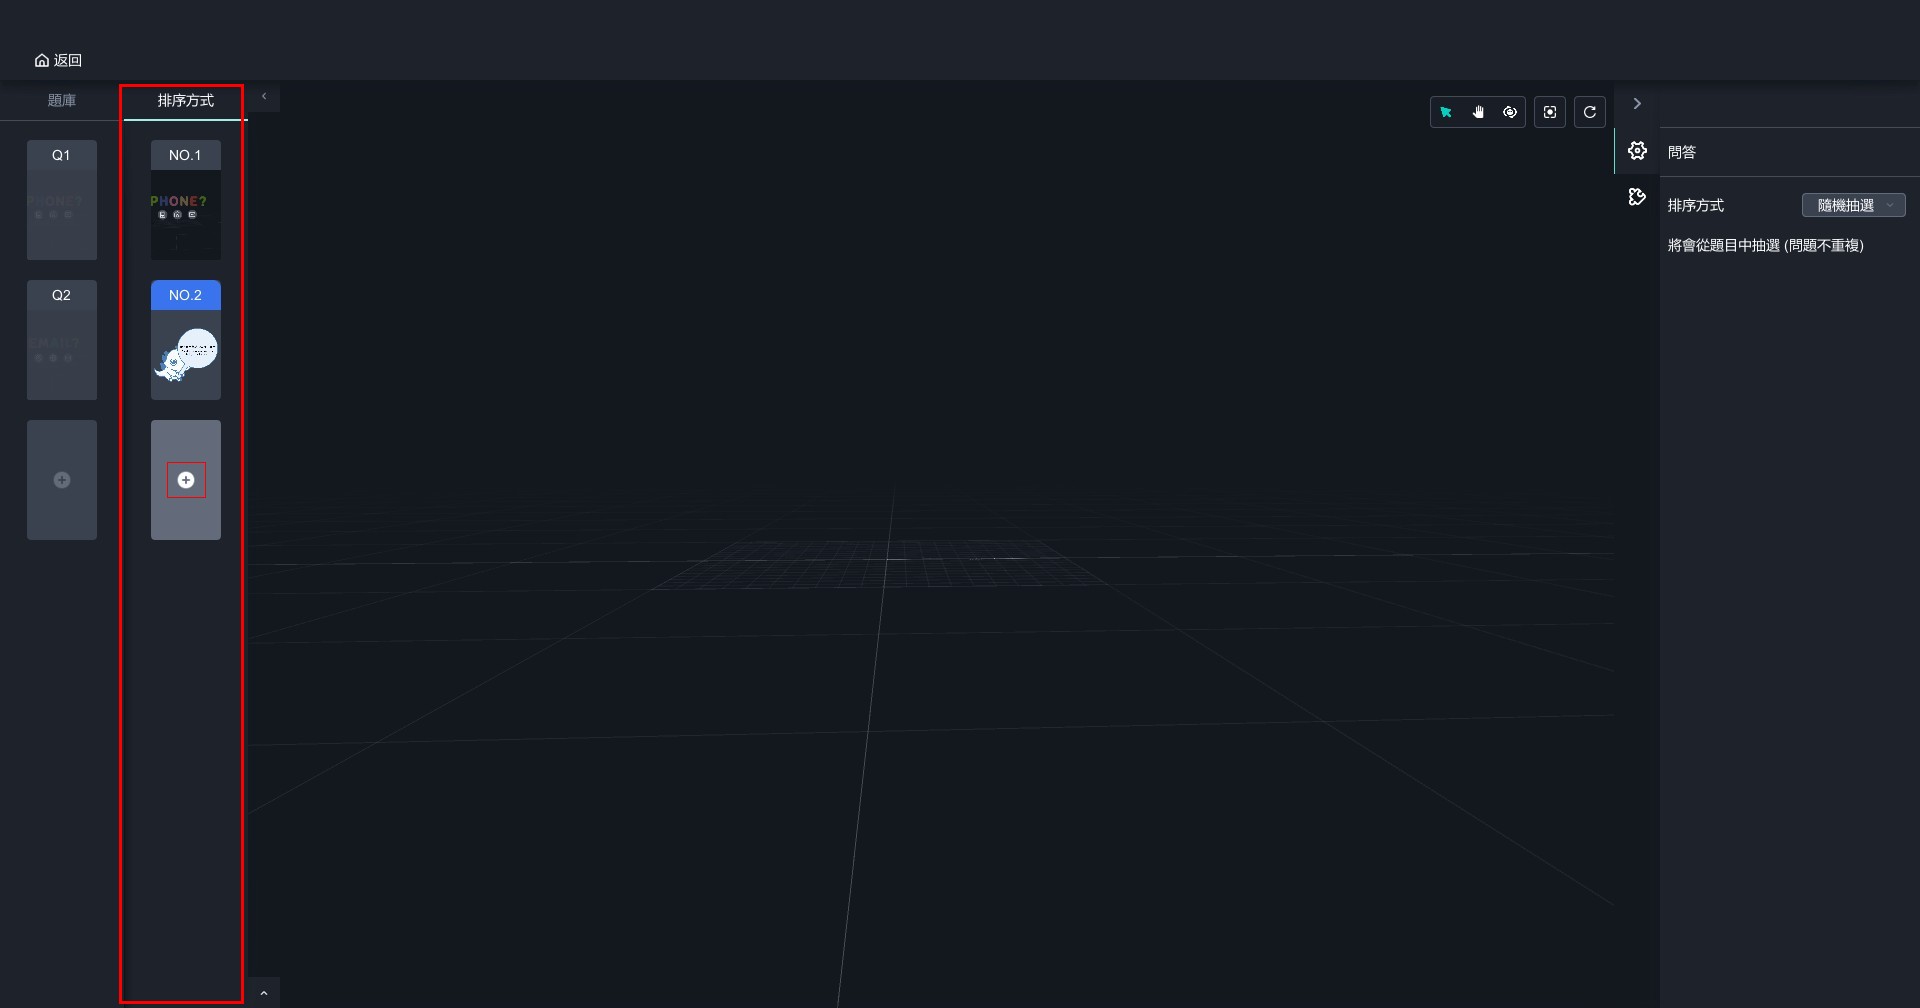Screen dimensions: 1920x1008
Task: Select the Q2 question card
Action: (x=62, y=340)
